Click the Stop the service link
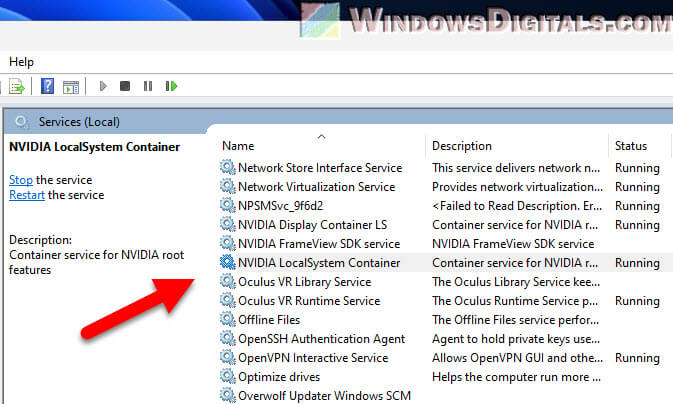The height and width of the screenshot is (404, 673). (21, 180)
